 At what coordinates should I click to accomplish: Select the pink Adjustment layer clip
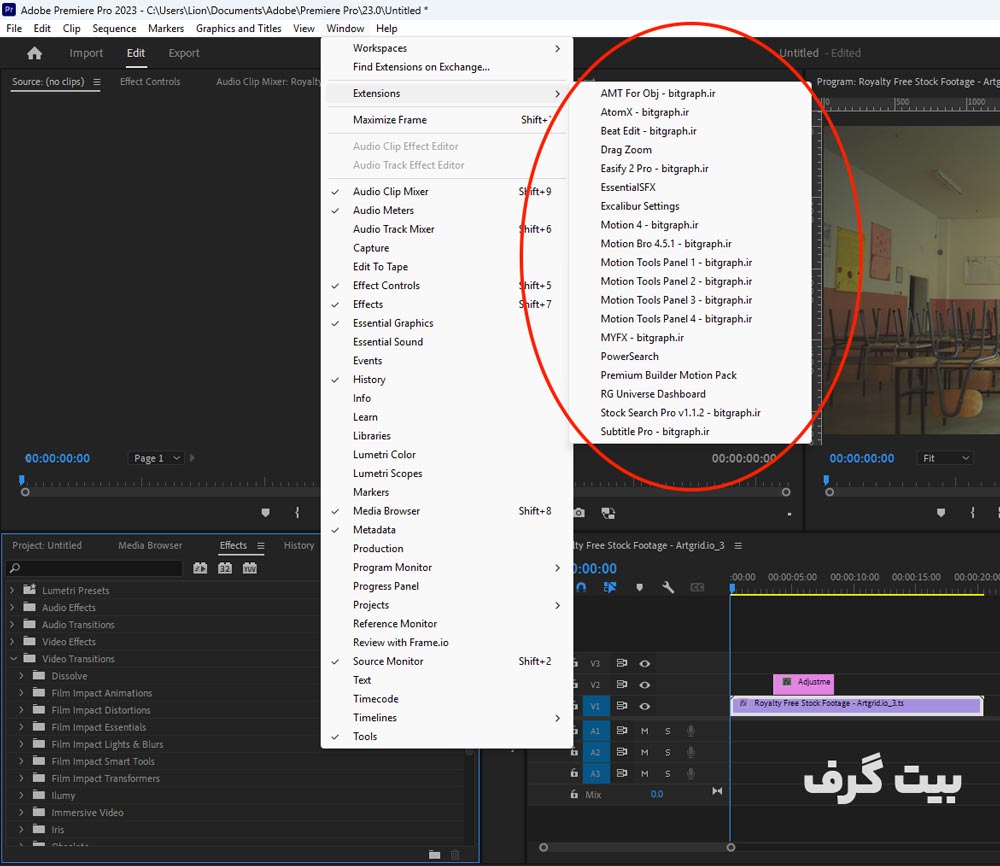pyautogui.click(x=803, y=684)
